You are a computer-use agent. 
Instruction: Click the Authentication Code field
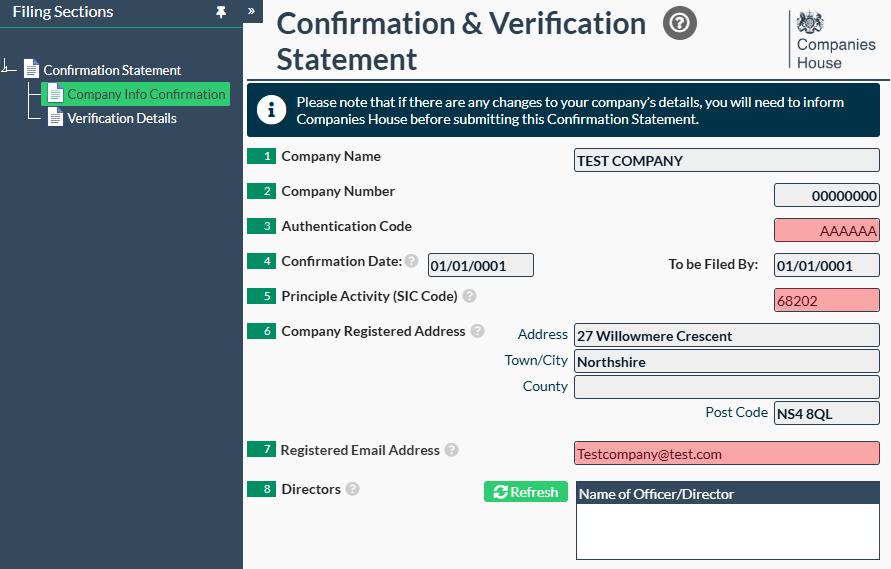(826, 230)
